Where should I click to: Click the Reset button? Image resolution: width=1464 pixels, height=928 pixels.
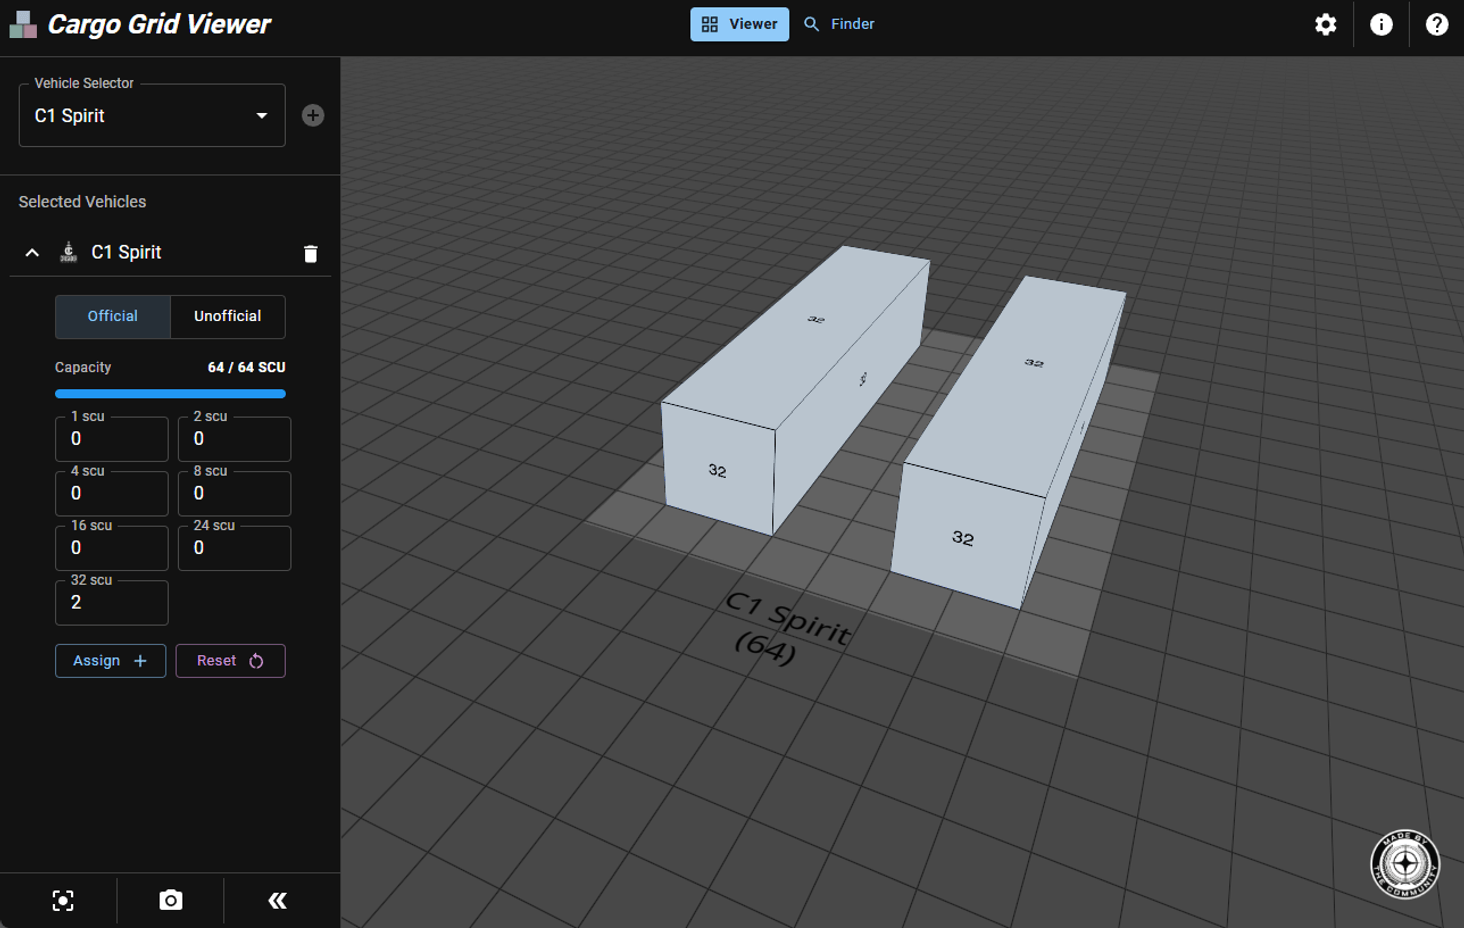point(231,661)
